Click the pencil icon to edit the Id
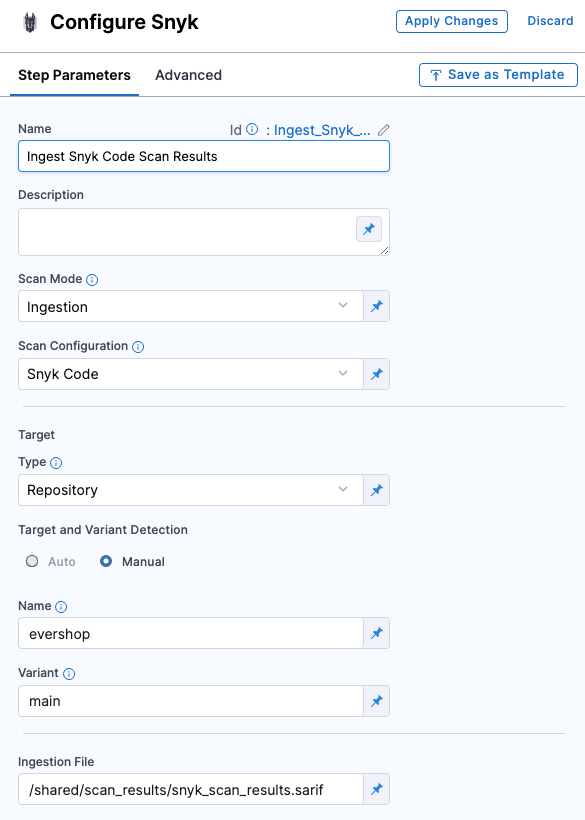This screenshot has width=585, height=820. [384, 130]
